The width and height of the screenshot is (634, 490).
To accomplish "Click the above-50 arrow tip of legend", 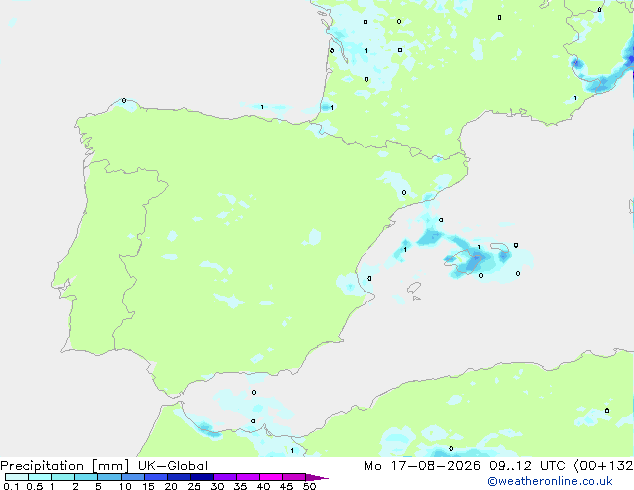I will [317, 477].
